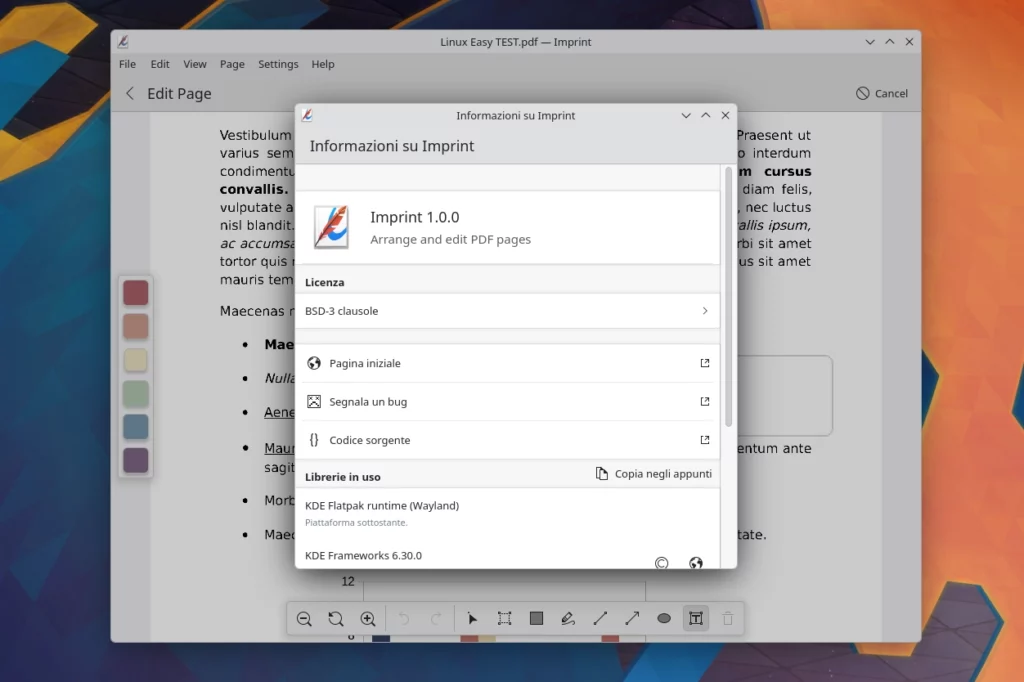Click the about dialog vertical scrollbar
The width and height of the screenshot is (1024, 682).
click(728, 297)
